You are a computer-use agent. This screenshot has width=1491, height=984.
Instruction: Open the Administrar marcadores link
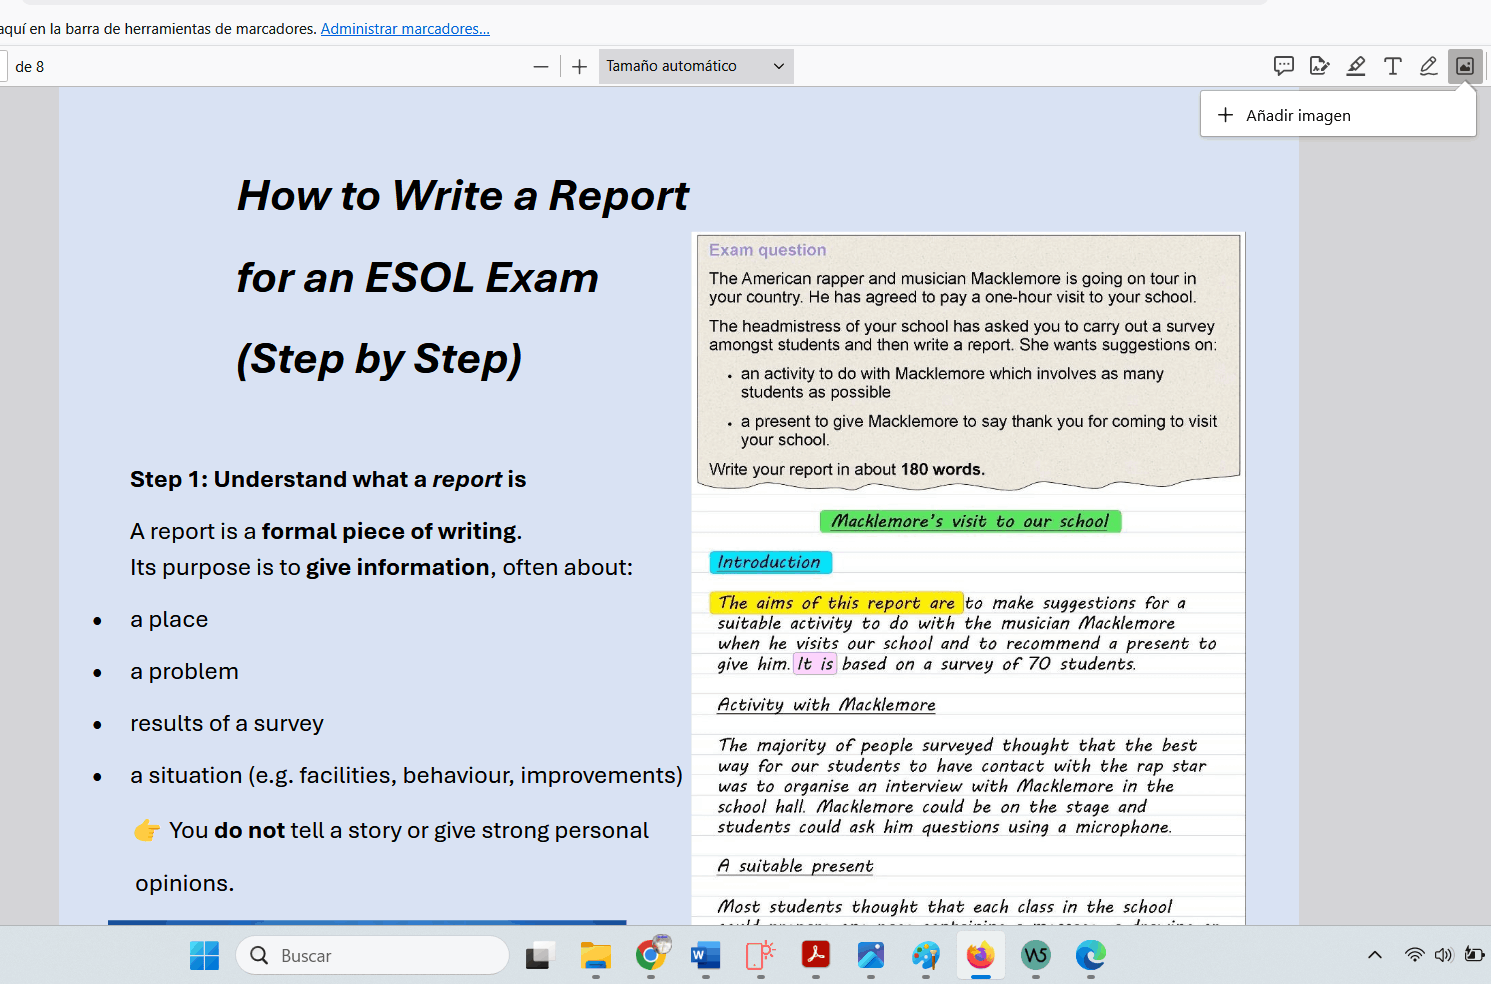[x=405, y=29]
